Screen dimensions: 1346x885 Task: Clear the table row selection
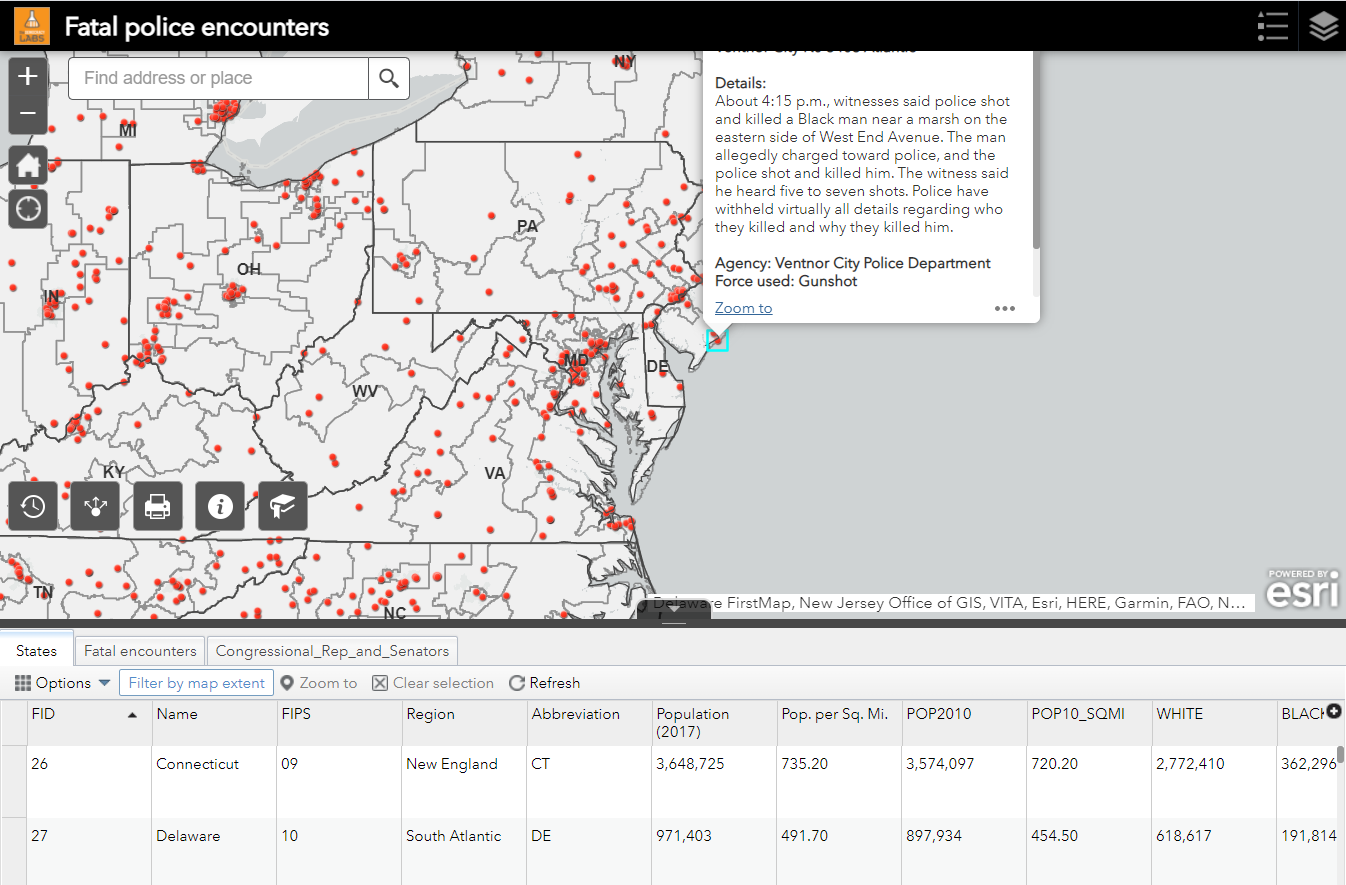point(432,683)
